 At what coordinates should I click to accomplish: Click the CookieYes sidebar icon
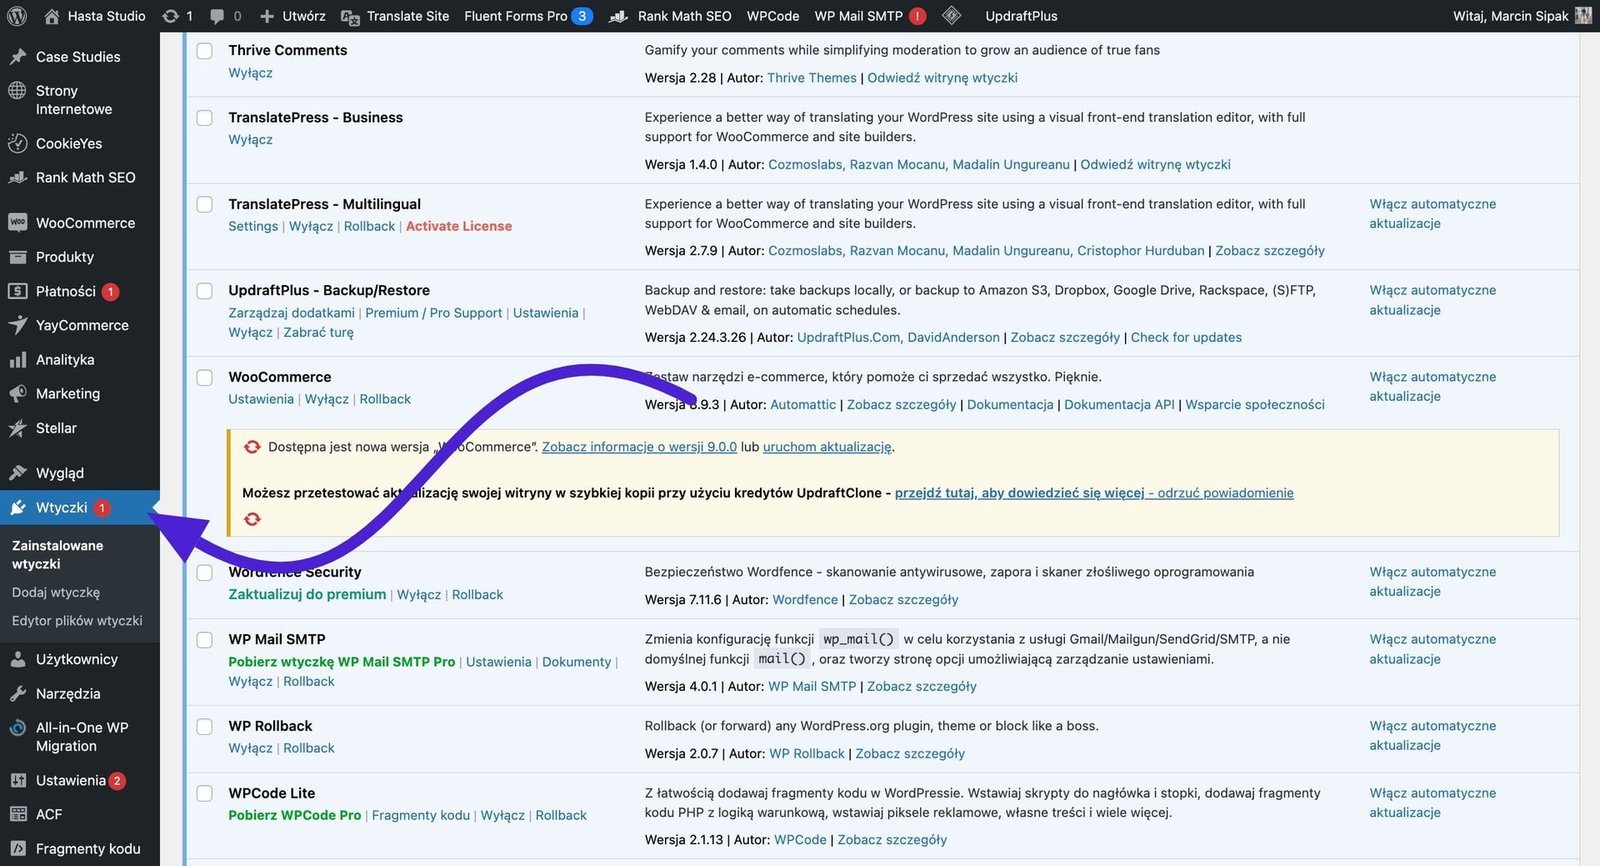coord(17,144)
